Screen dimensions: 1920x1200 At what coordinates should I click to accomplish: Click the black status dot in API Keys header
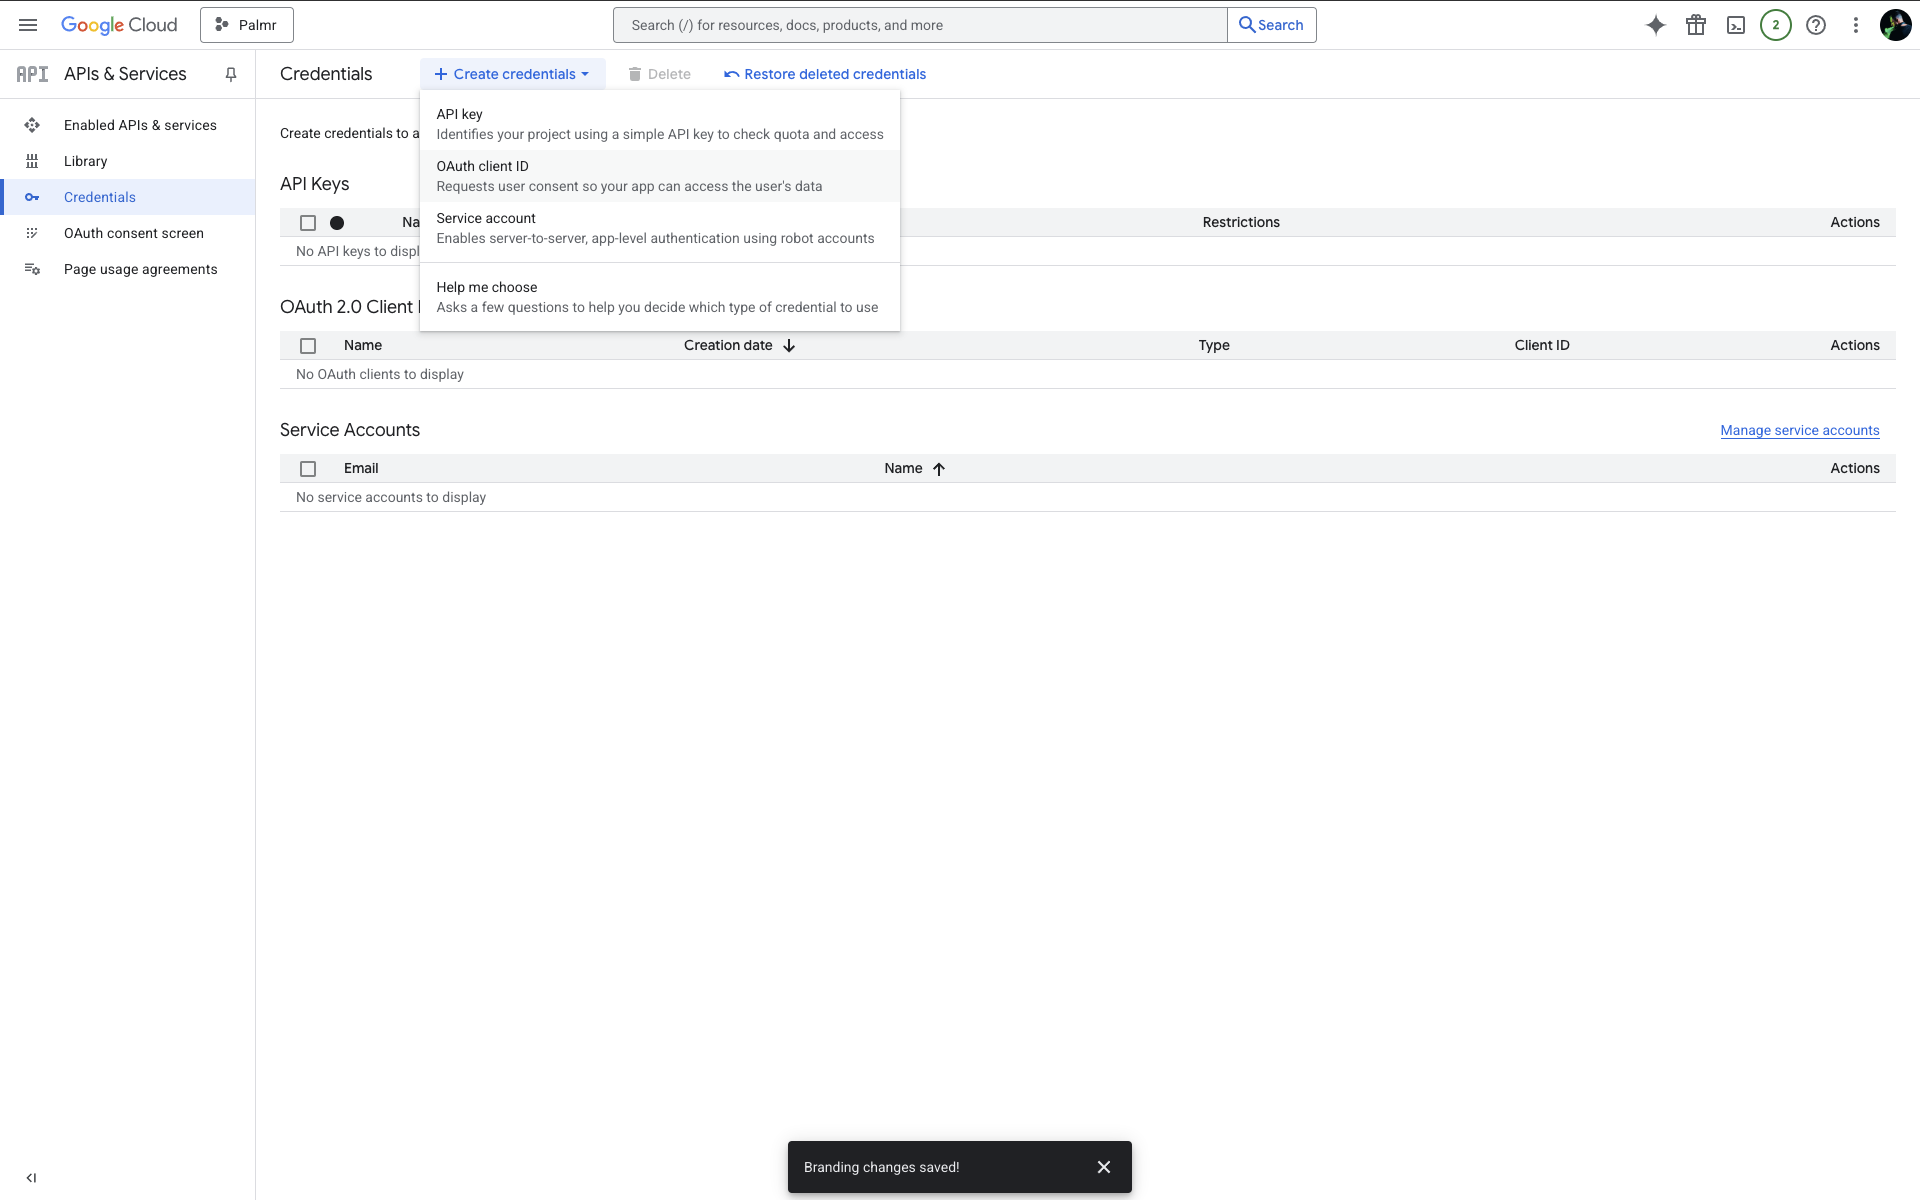(337, 223)
